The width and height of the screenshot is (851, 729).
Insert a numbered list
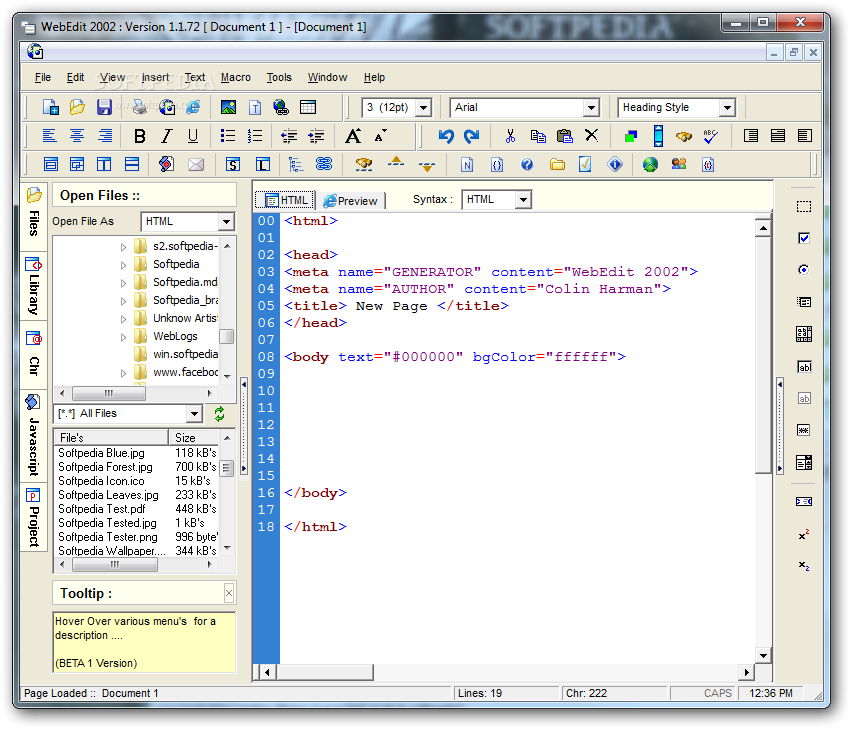(255, 136)
